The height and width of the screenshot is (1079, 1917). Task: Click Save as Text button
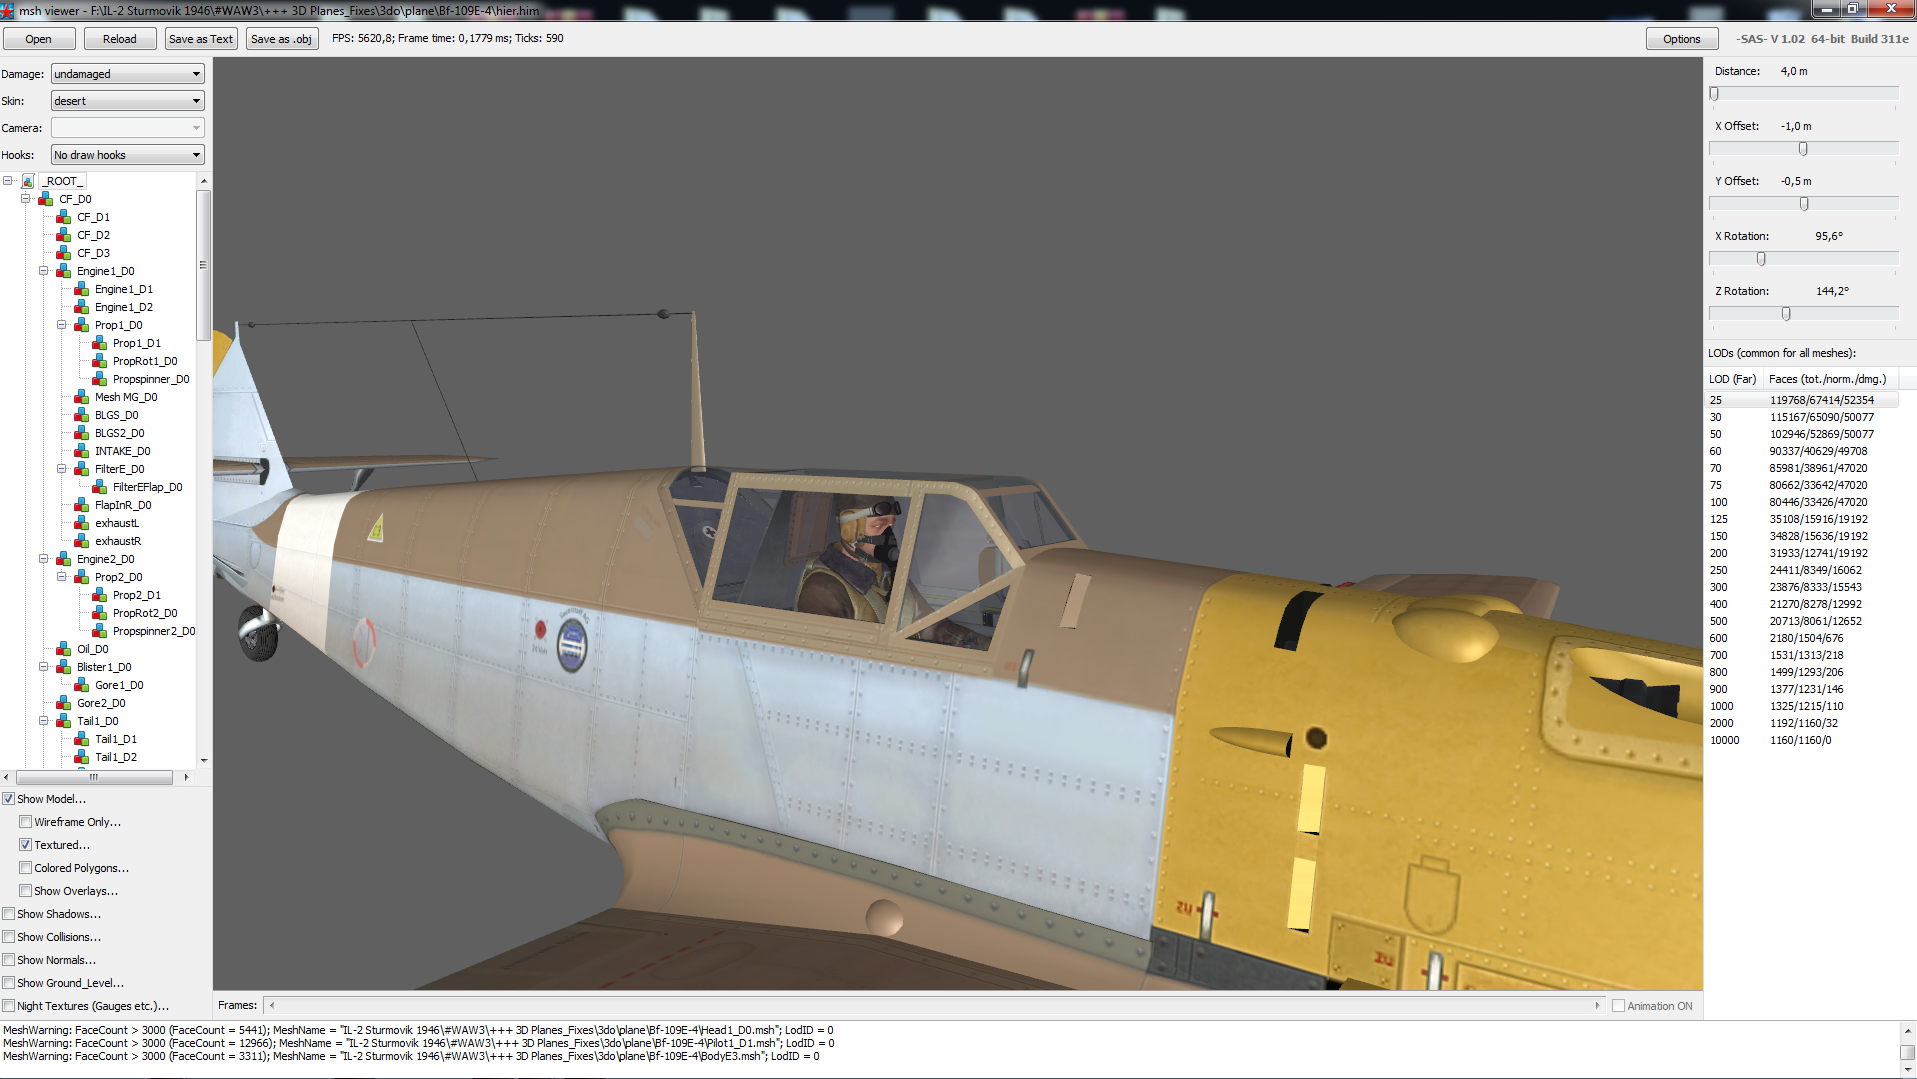[x=201, y=39]
